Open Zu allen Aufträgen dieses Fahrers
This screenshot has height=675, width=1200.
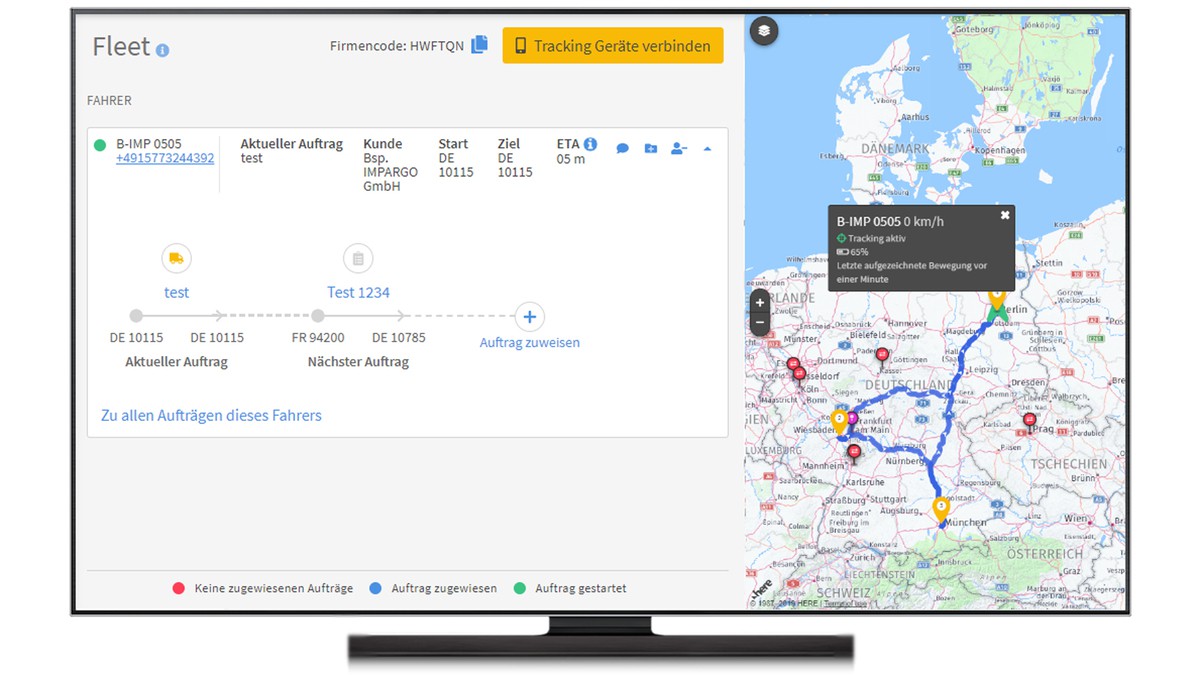[x=211, y=415]
